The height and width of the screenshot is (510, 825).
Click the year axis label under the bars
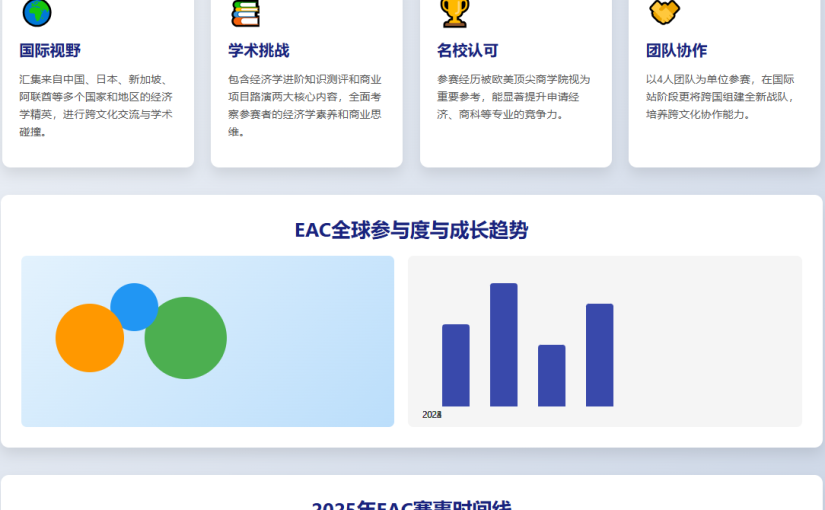pyautogui.click(x=431, y=415)
